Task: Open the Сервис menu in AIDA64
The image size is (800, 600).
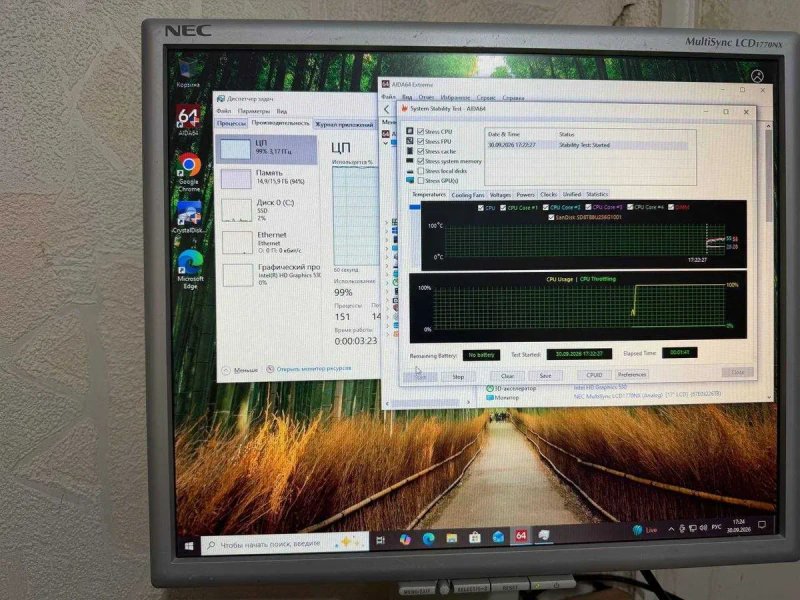Action: [x=486, y=97]
